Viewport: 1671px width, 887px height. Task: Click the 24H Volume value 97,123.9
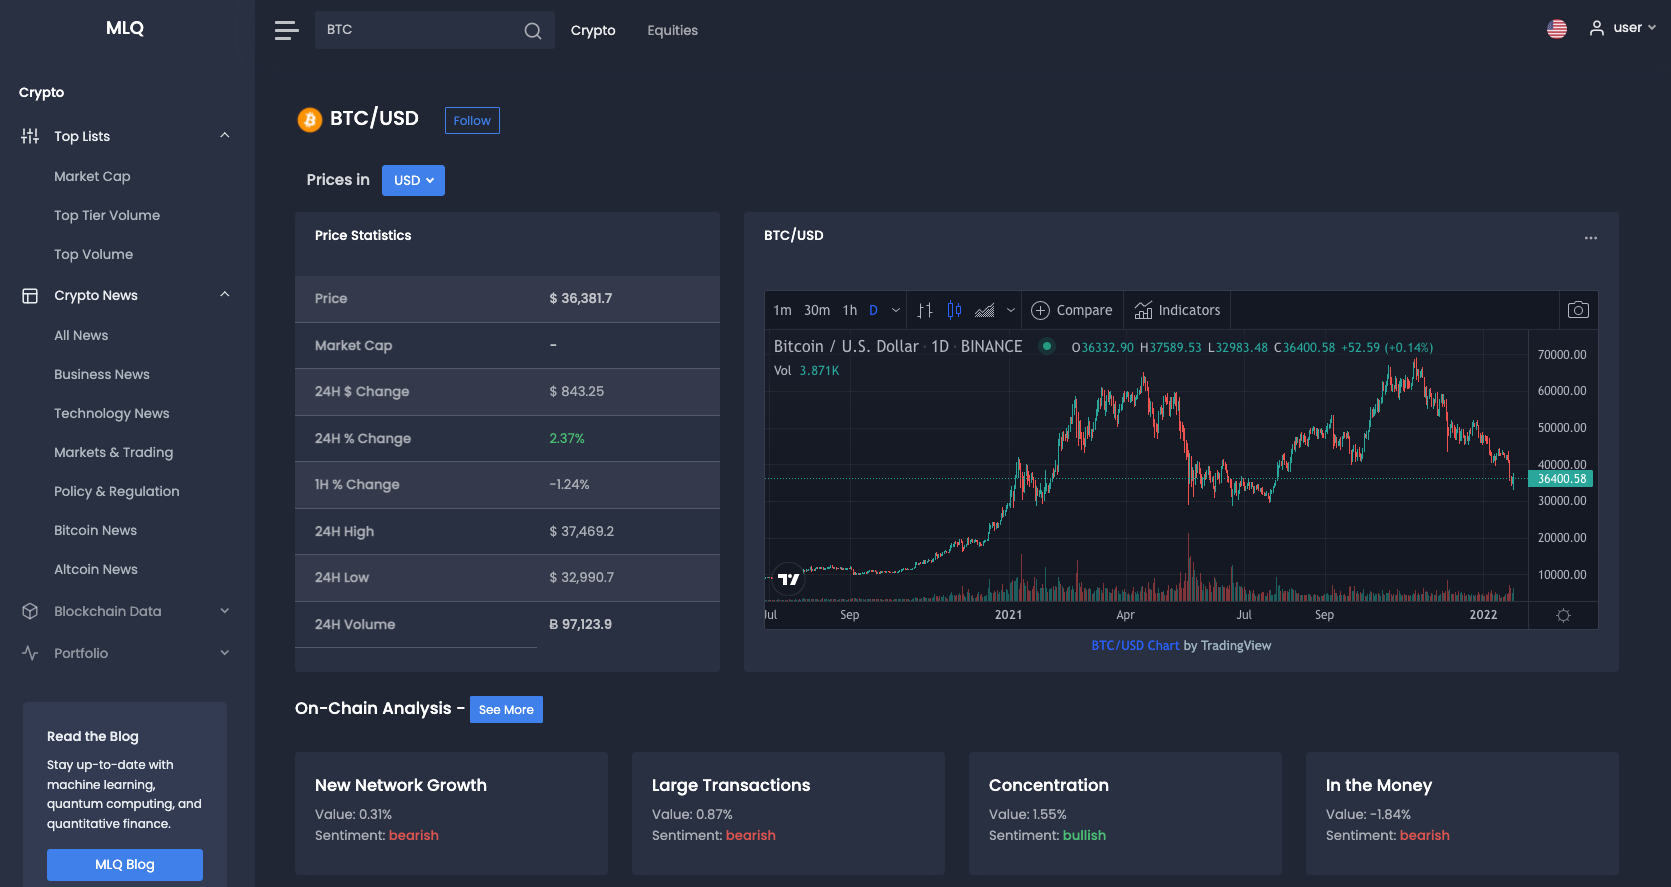581,624
